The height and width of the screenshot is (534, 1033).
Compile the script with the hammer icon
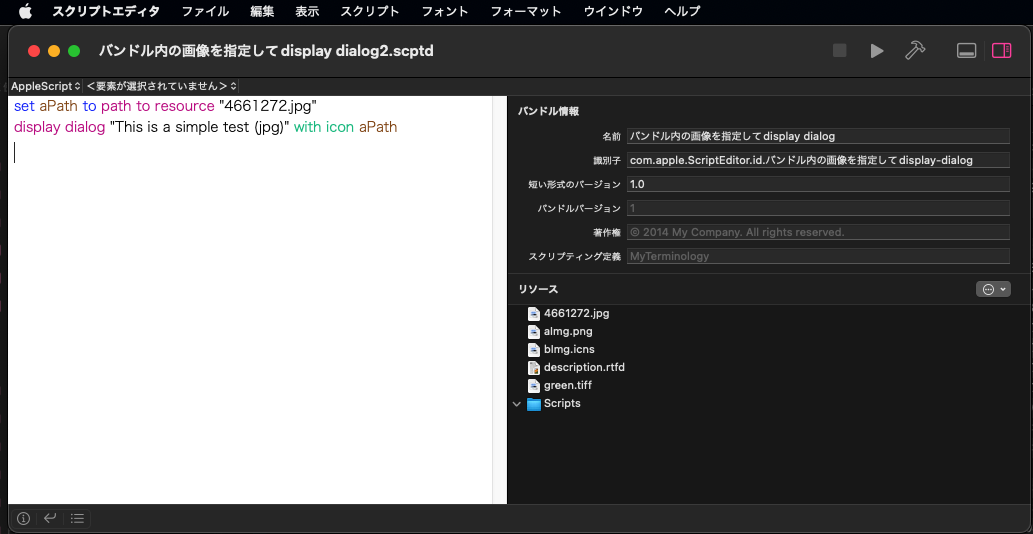(x=915, y=51)
